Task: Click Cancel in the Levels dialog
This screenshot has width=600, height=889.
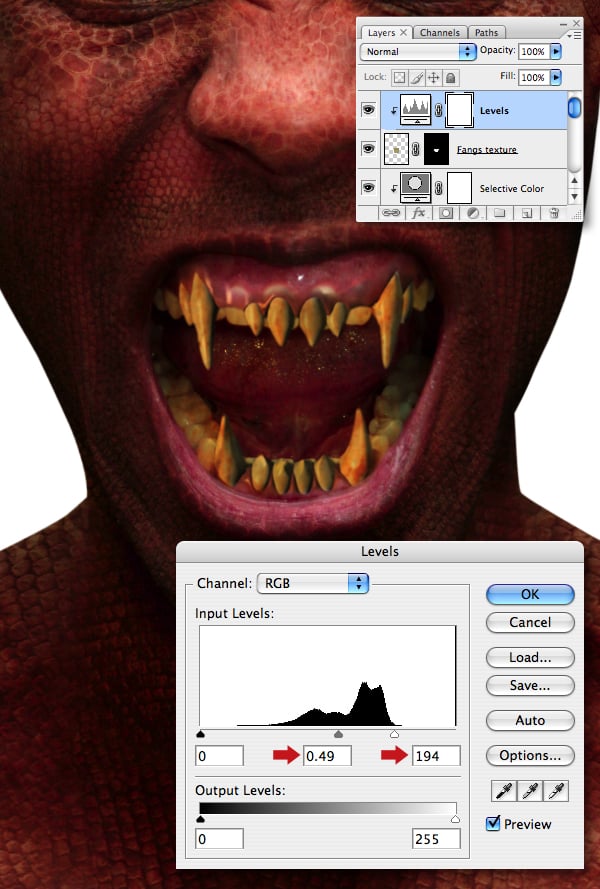Action: coord(530,623)
